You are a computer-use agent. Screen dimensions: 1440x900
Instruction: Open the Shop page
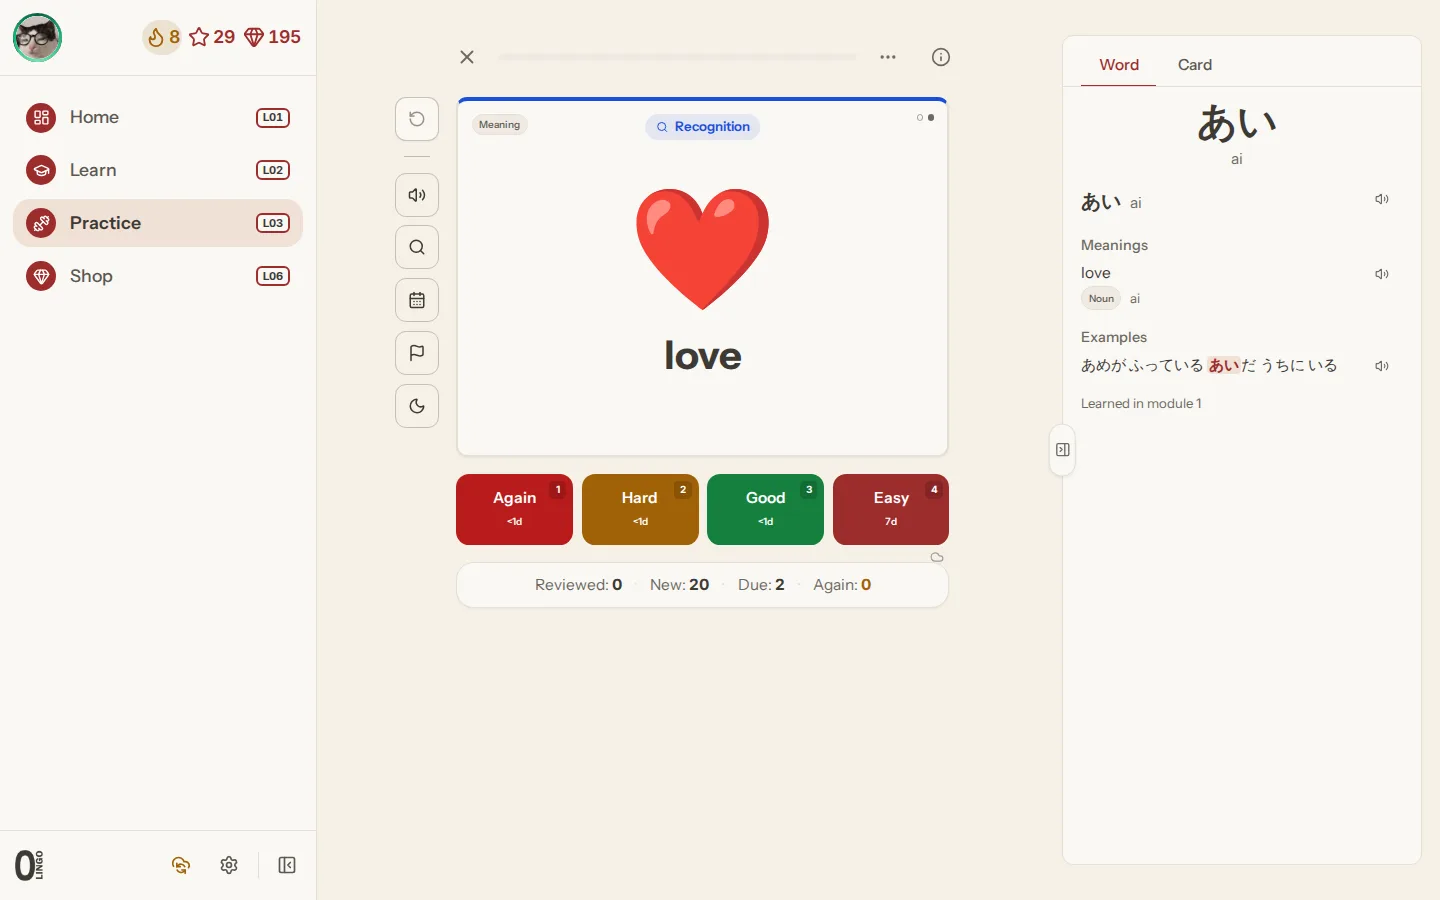[158, 276]
